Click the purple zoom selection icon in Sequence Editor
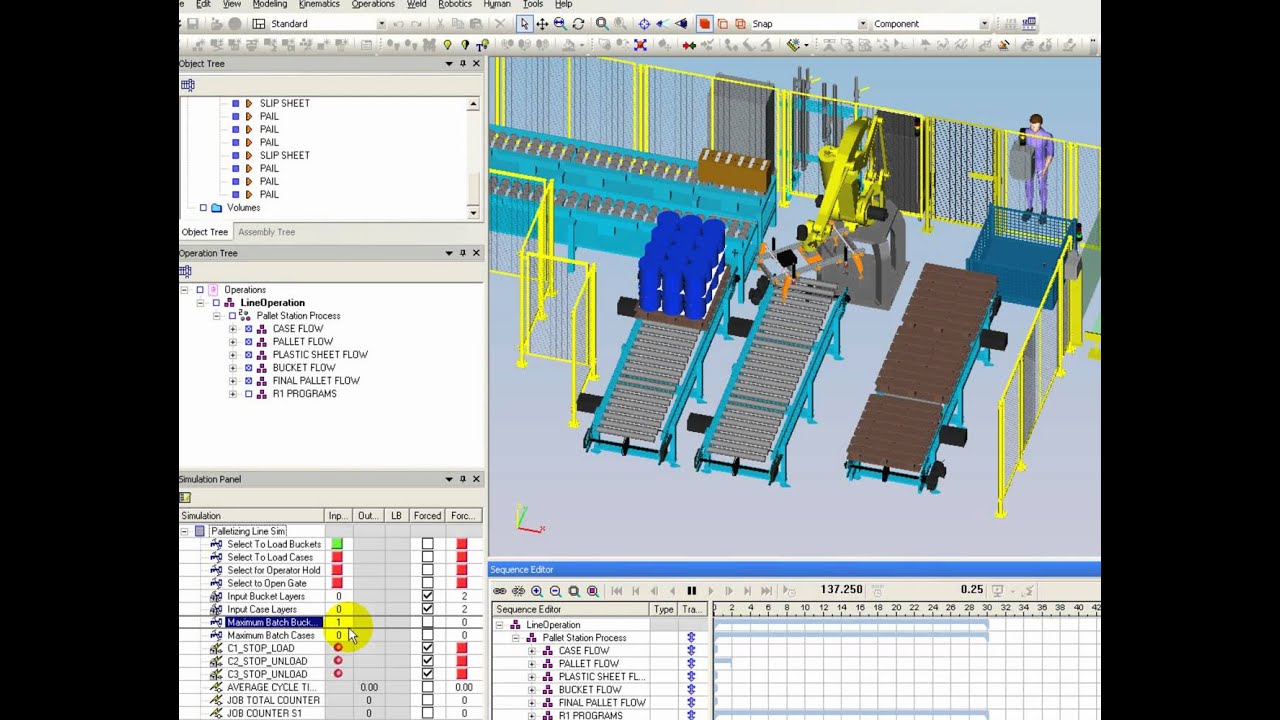The image size is (1280, 720). [593, 591]
